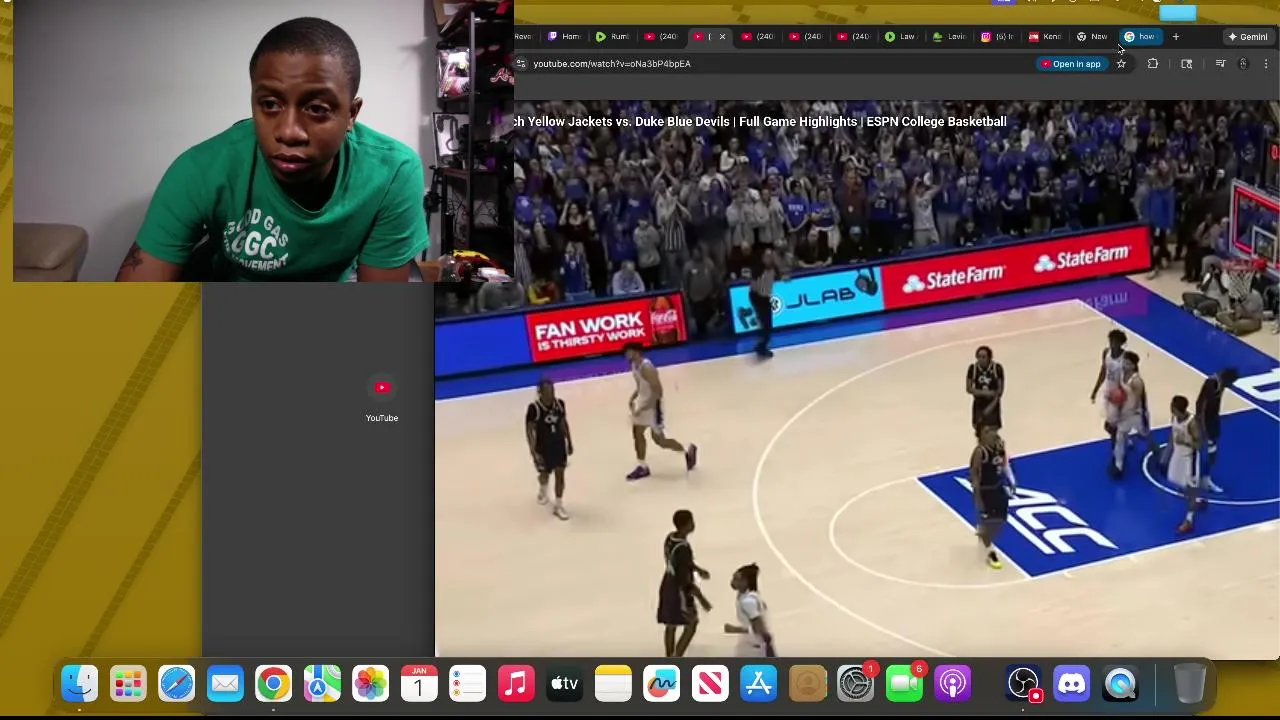The image size is (1280, 720).
Task: Open Calendar from the dock
Action: click(x=419, y=684)
